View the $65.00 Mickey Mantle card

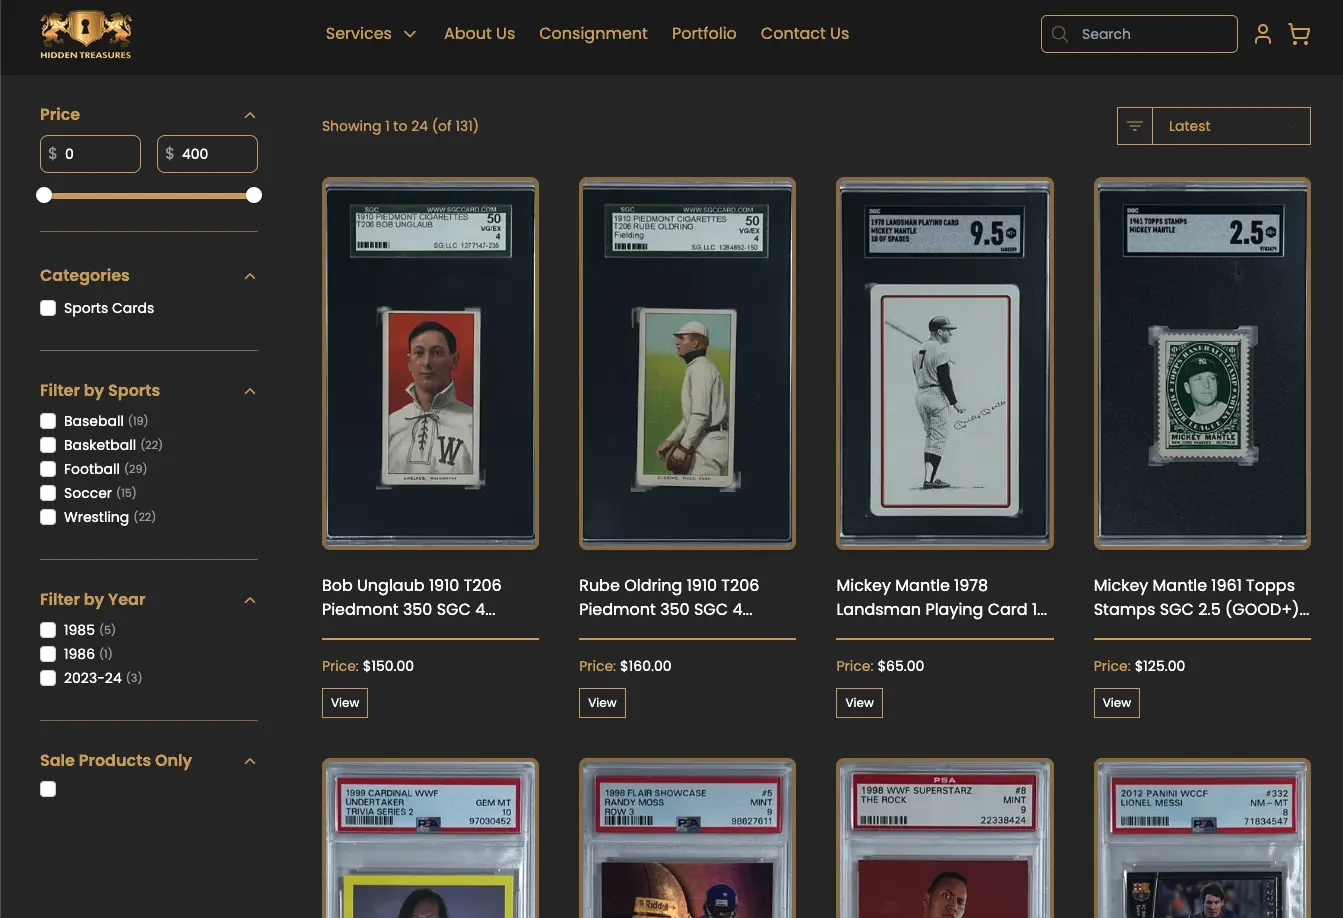(x=859, y=703)
